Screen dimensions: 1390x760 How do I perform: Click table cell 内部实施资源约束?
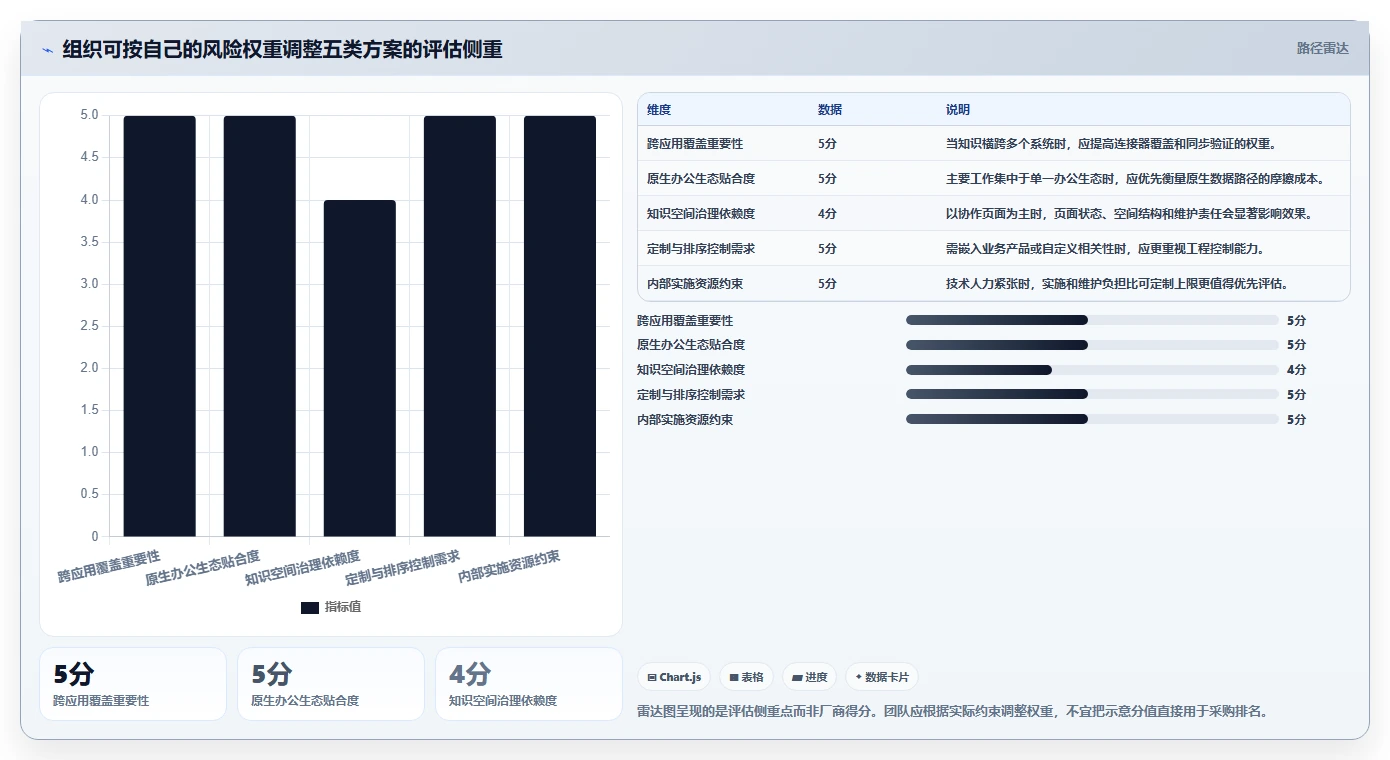[x=695, y=284]
